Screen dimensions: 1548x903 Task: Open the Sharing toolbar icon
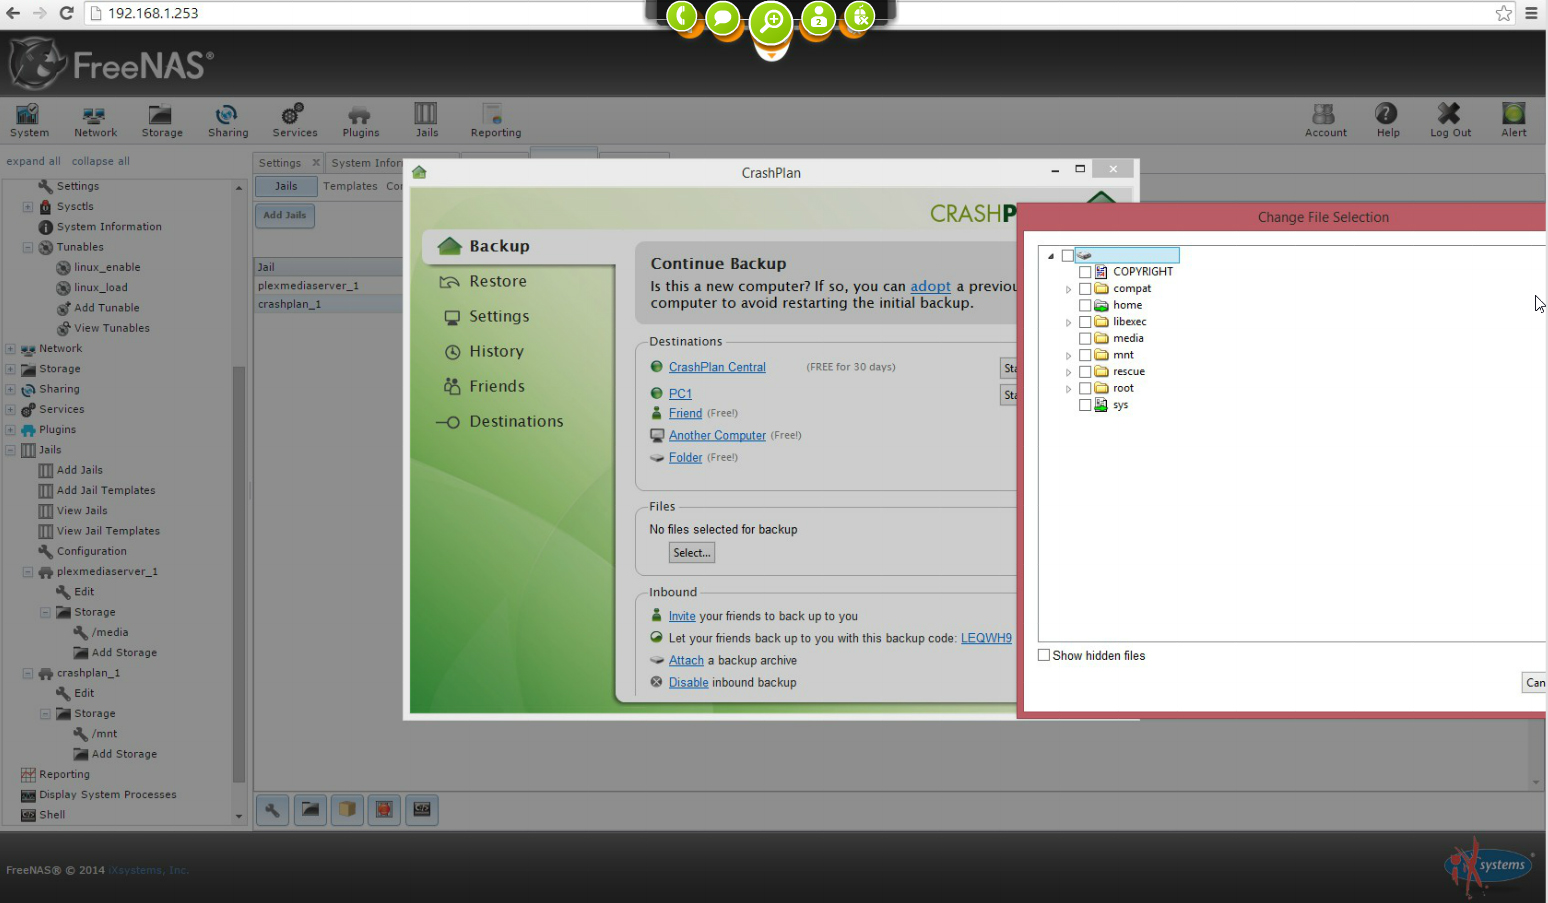tap(228, 120)
